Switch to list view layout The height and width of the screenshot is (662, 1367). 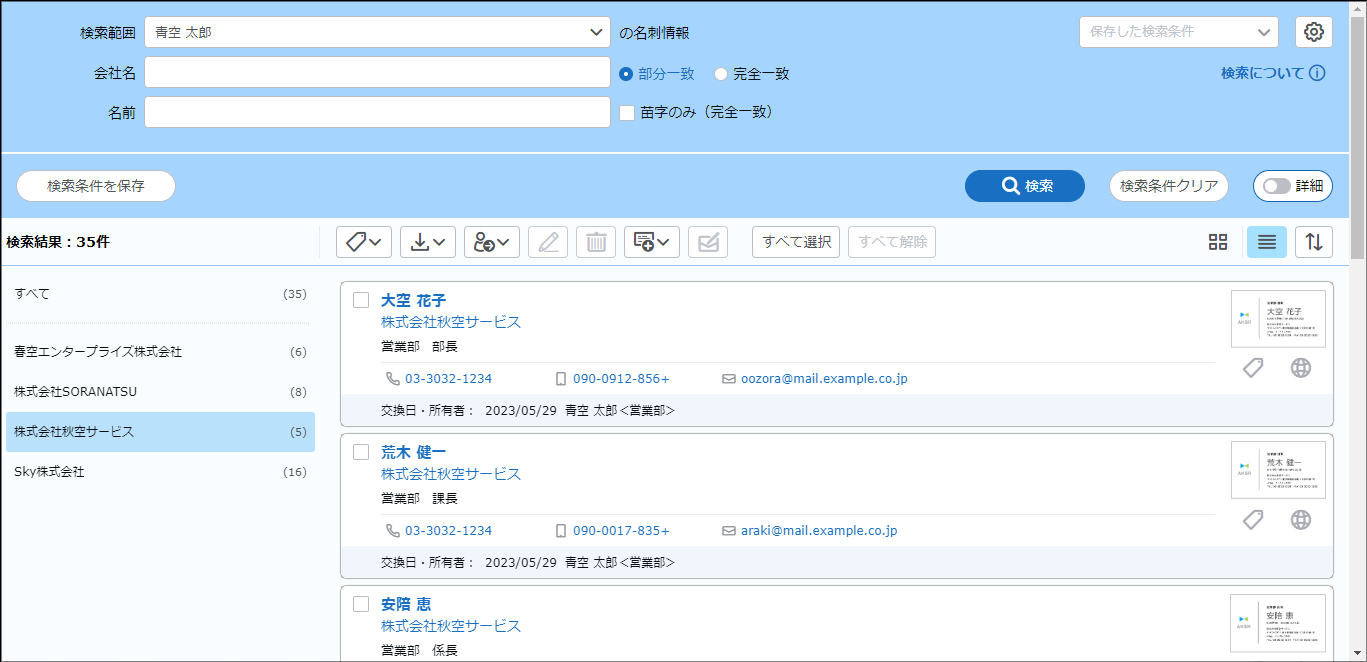click(1266, 242)
